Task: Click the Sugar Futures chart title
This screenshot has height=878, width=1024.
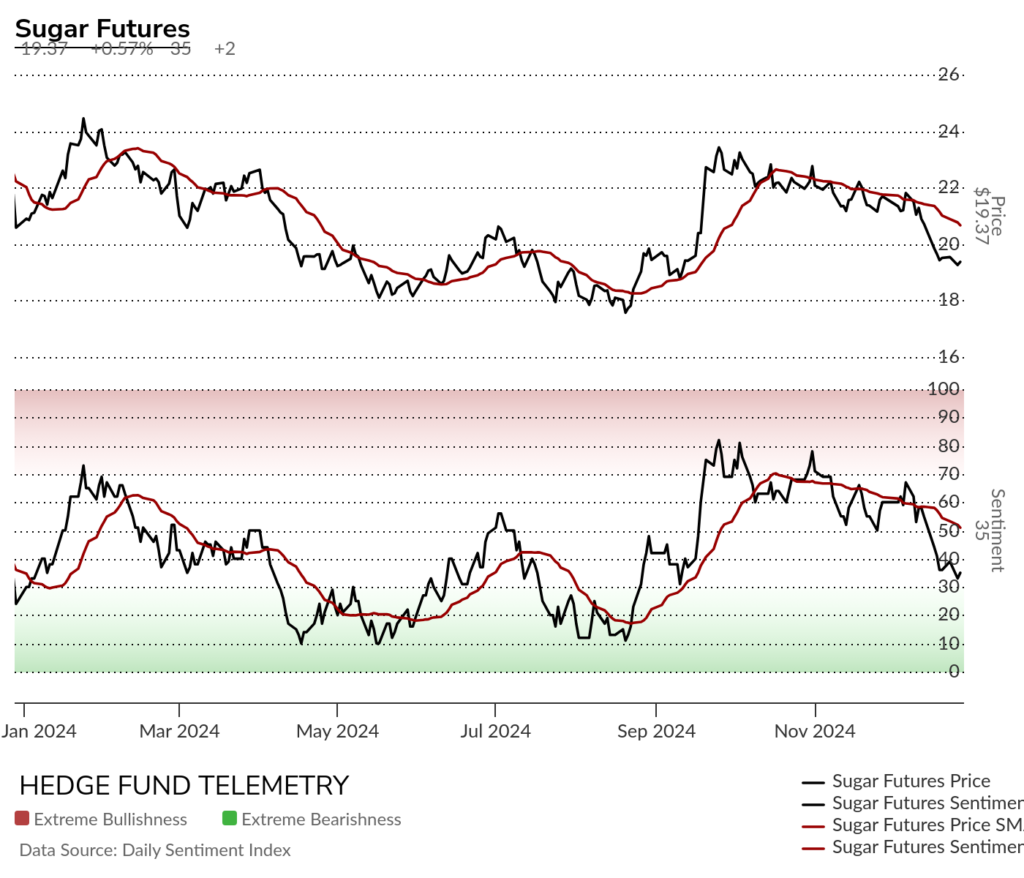Action: [x=103, y=29]
